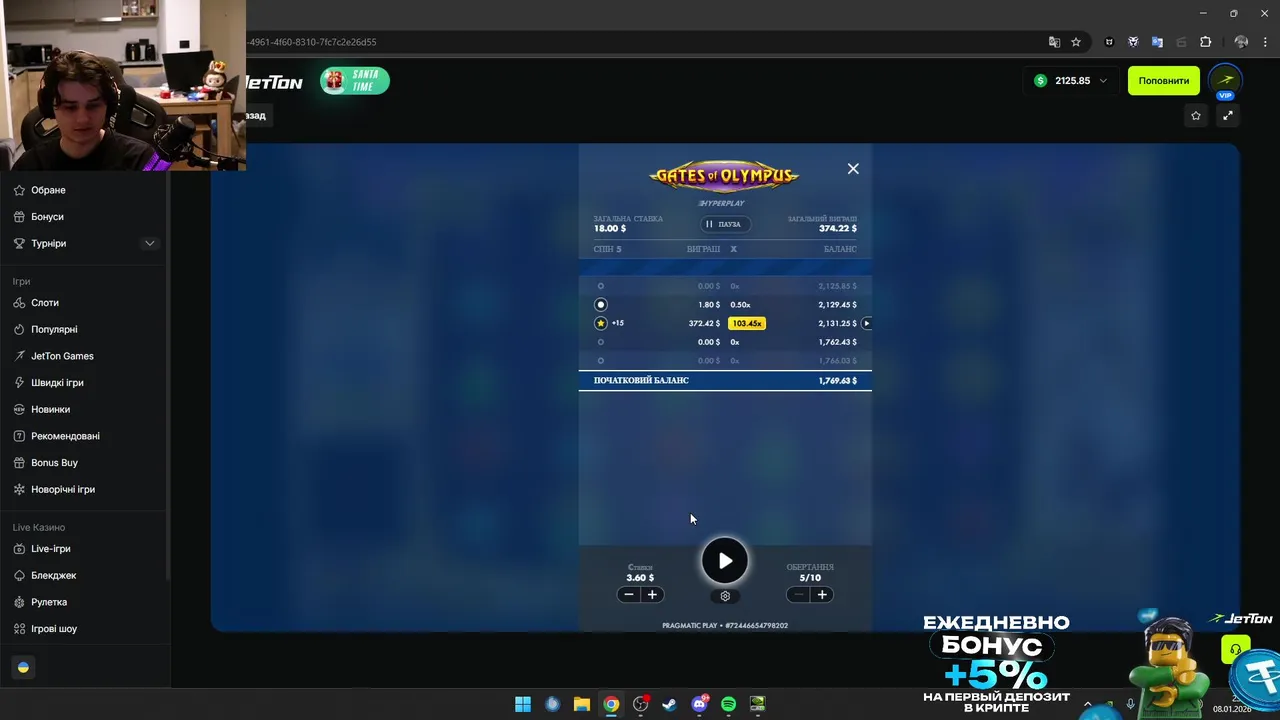
Task: Click the Поповнити deposit button
Action: click(x=1164, y=81)
